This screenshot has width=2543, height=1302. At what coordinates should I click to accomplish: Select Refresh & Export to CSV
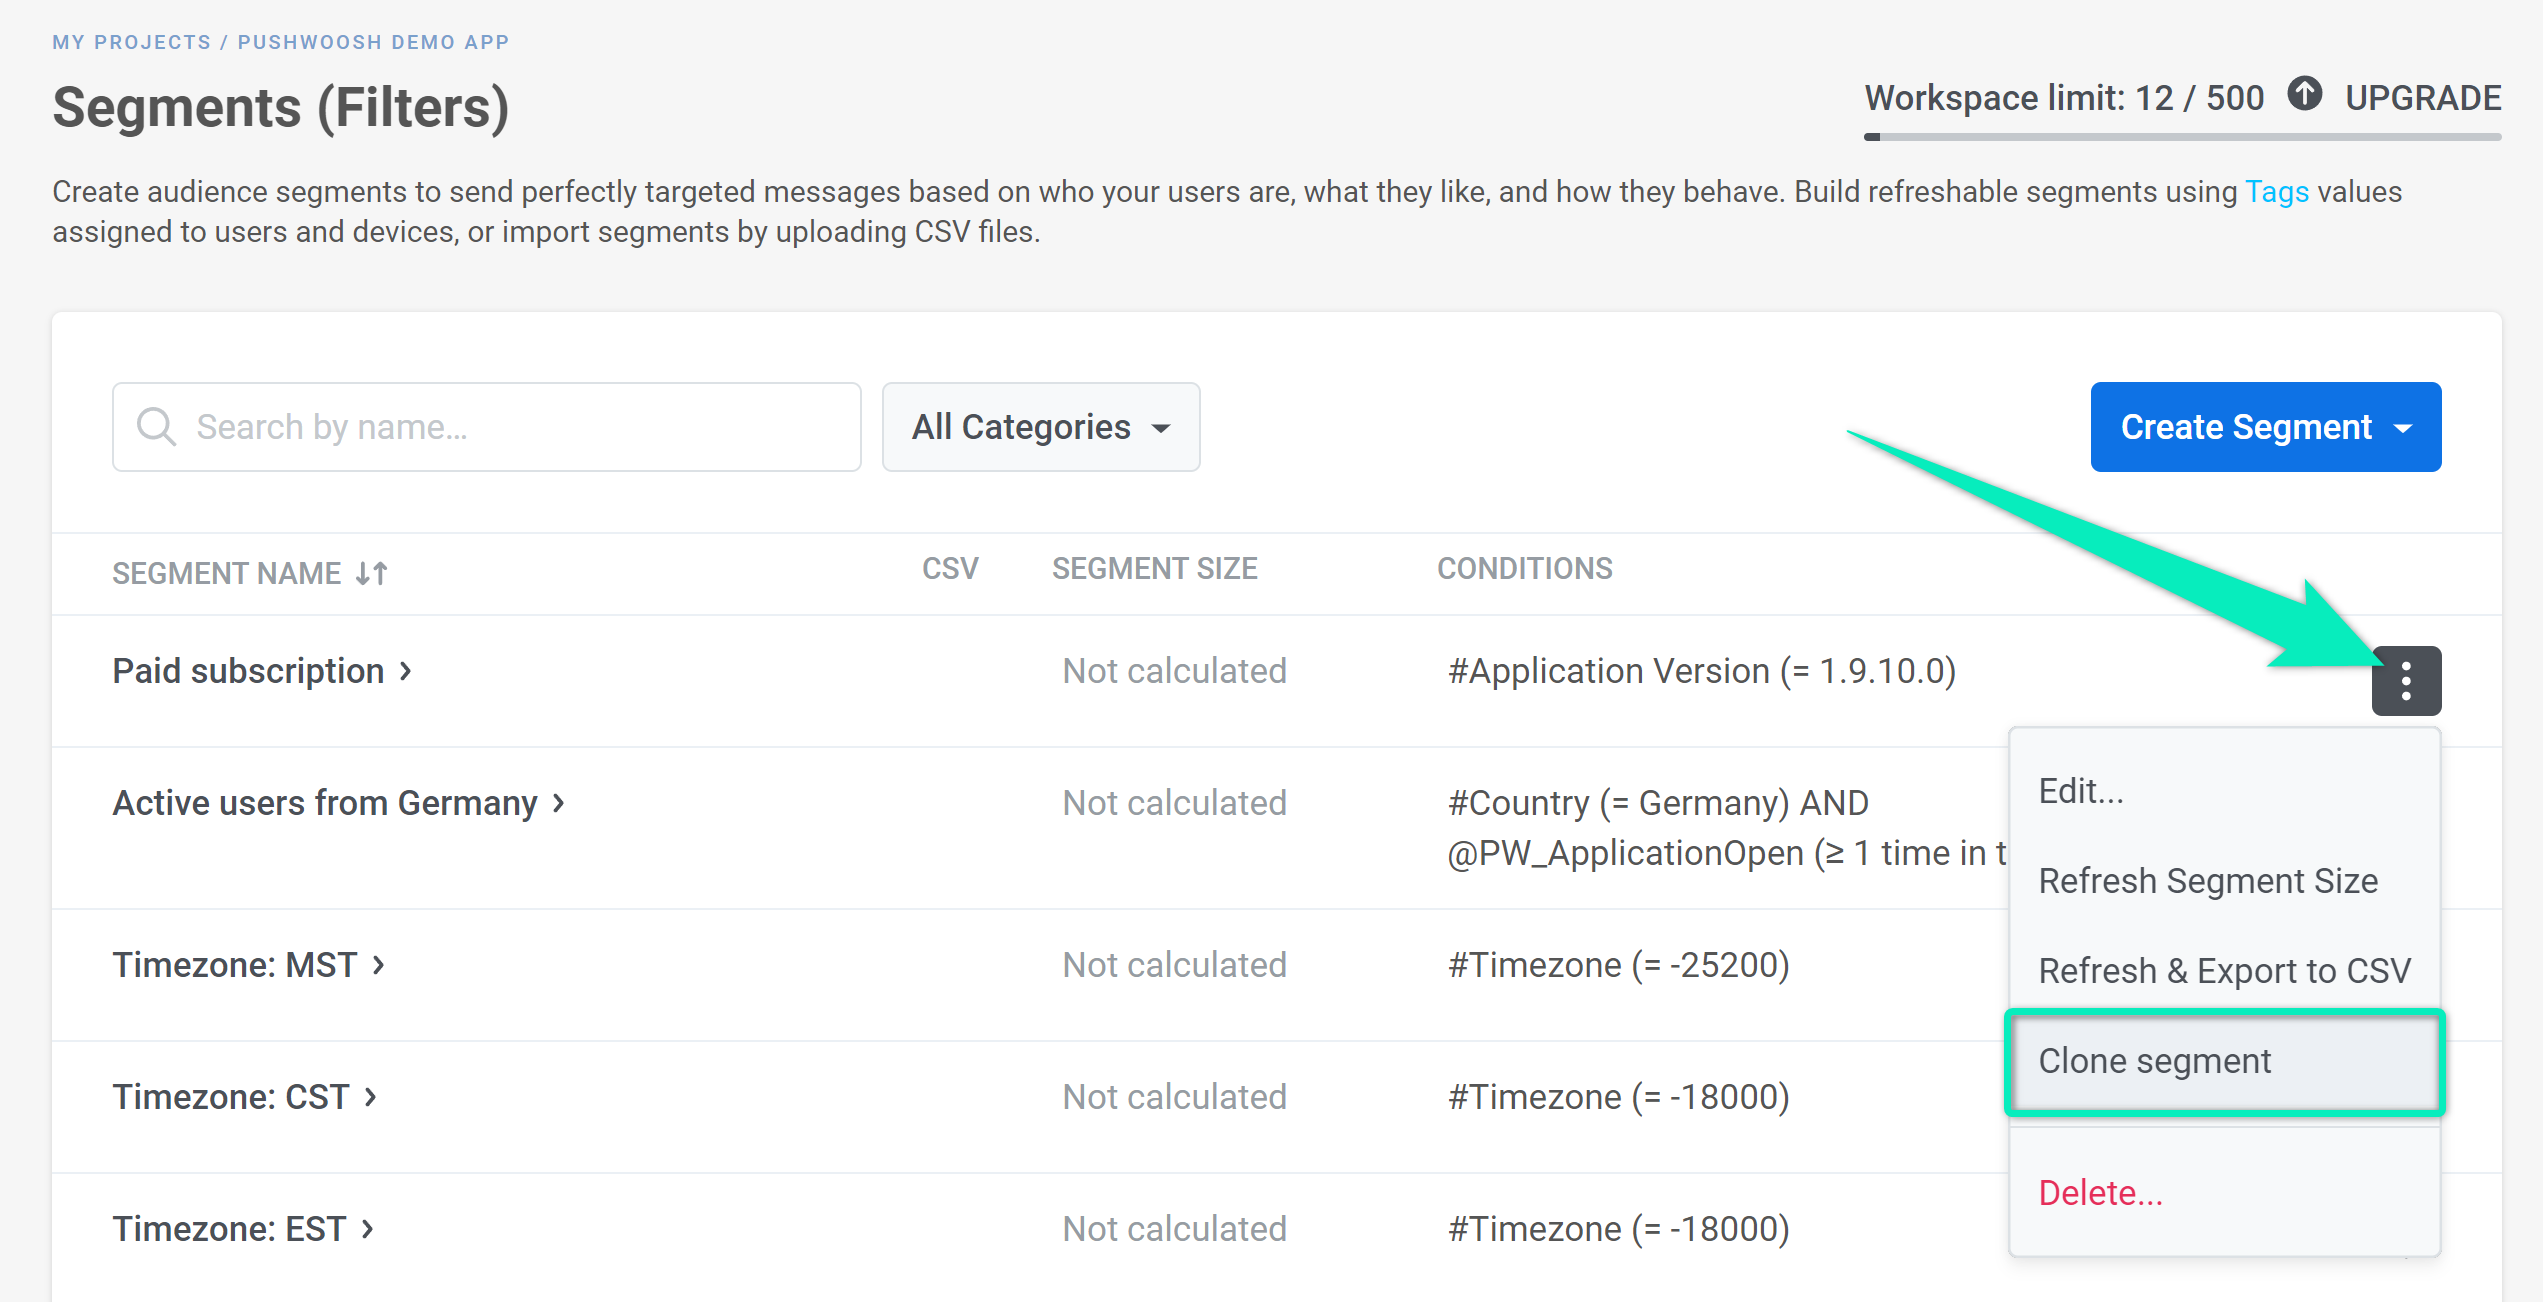click(x=2224, y=971)
